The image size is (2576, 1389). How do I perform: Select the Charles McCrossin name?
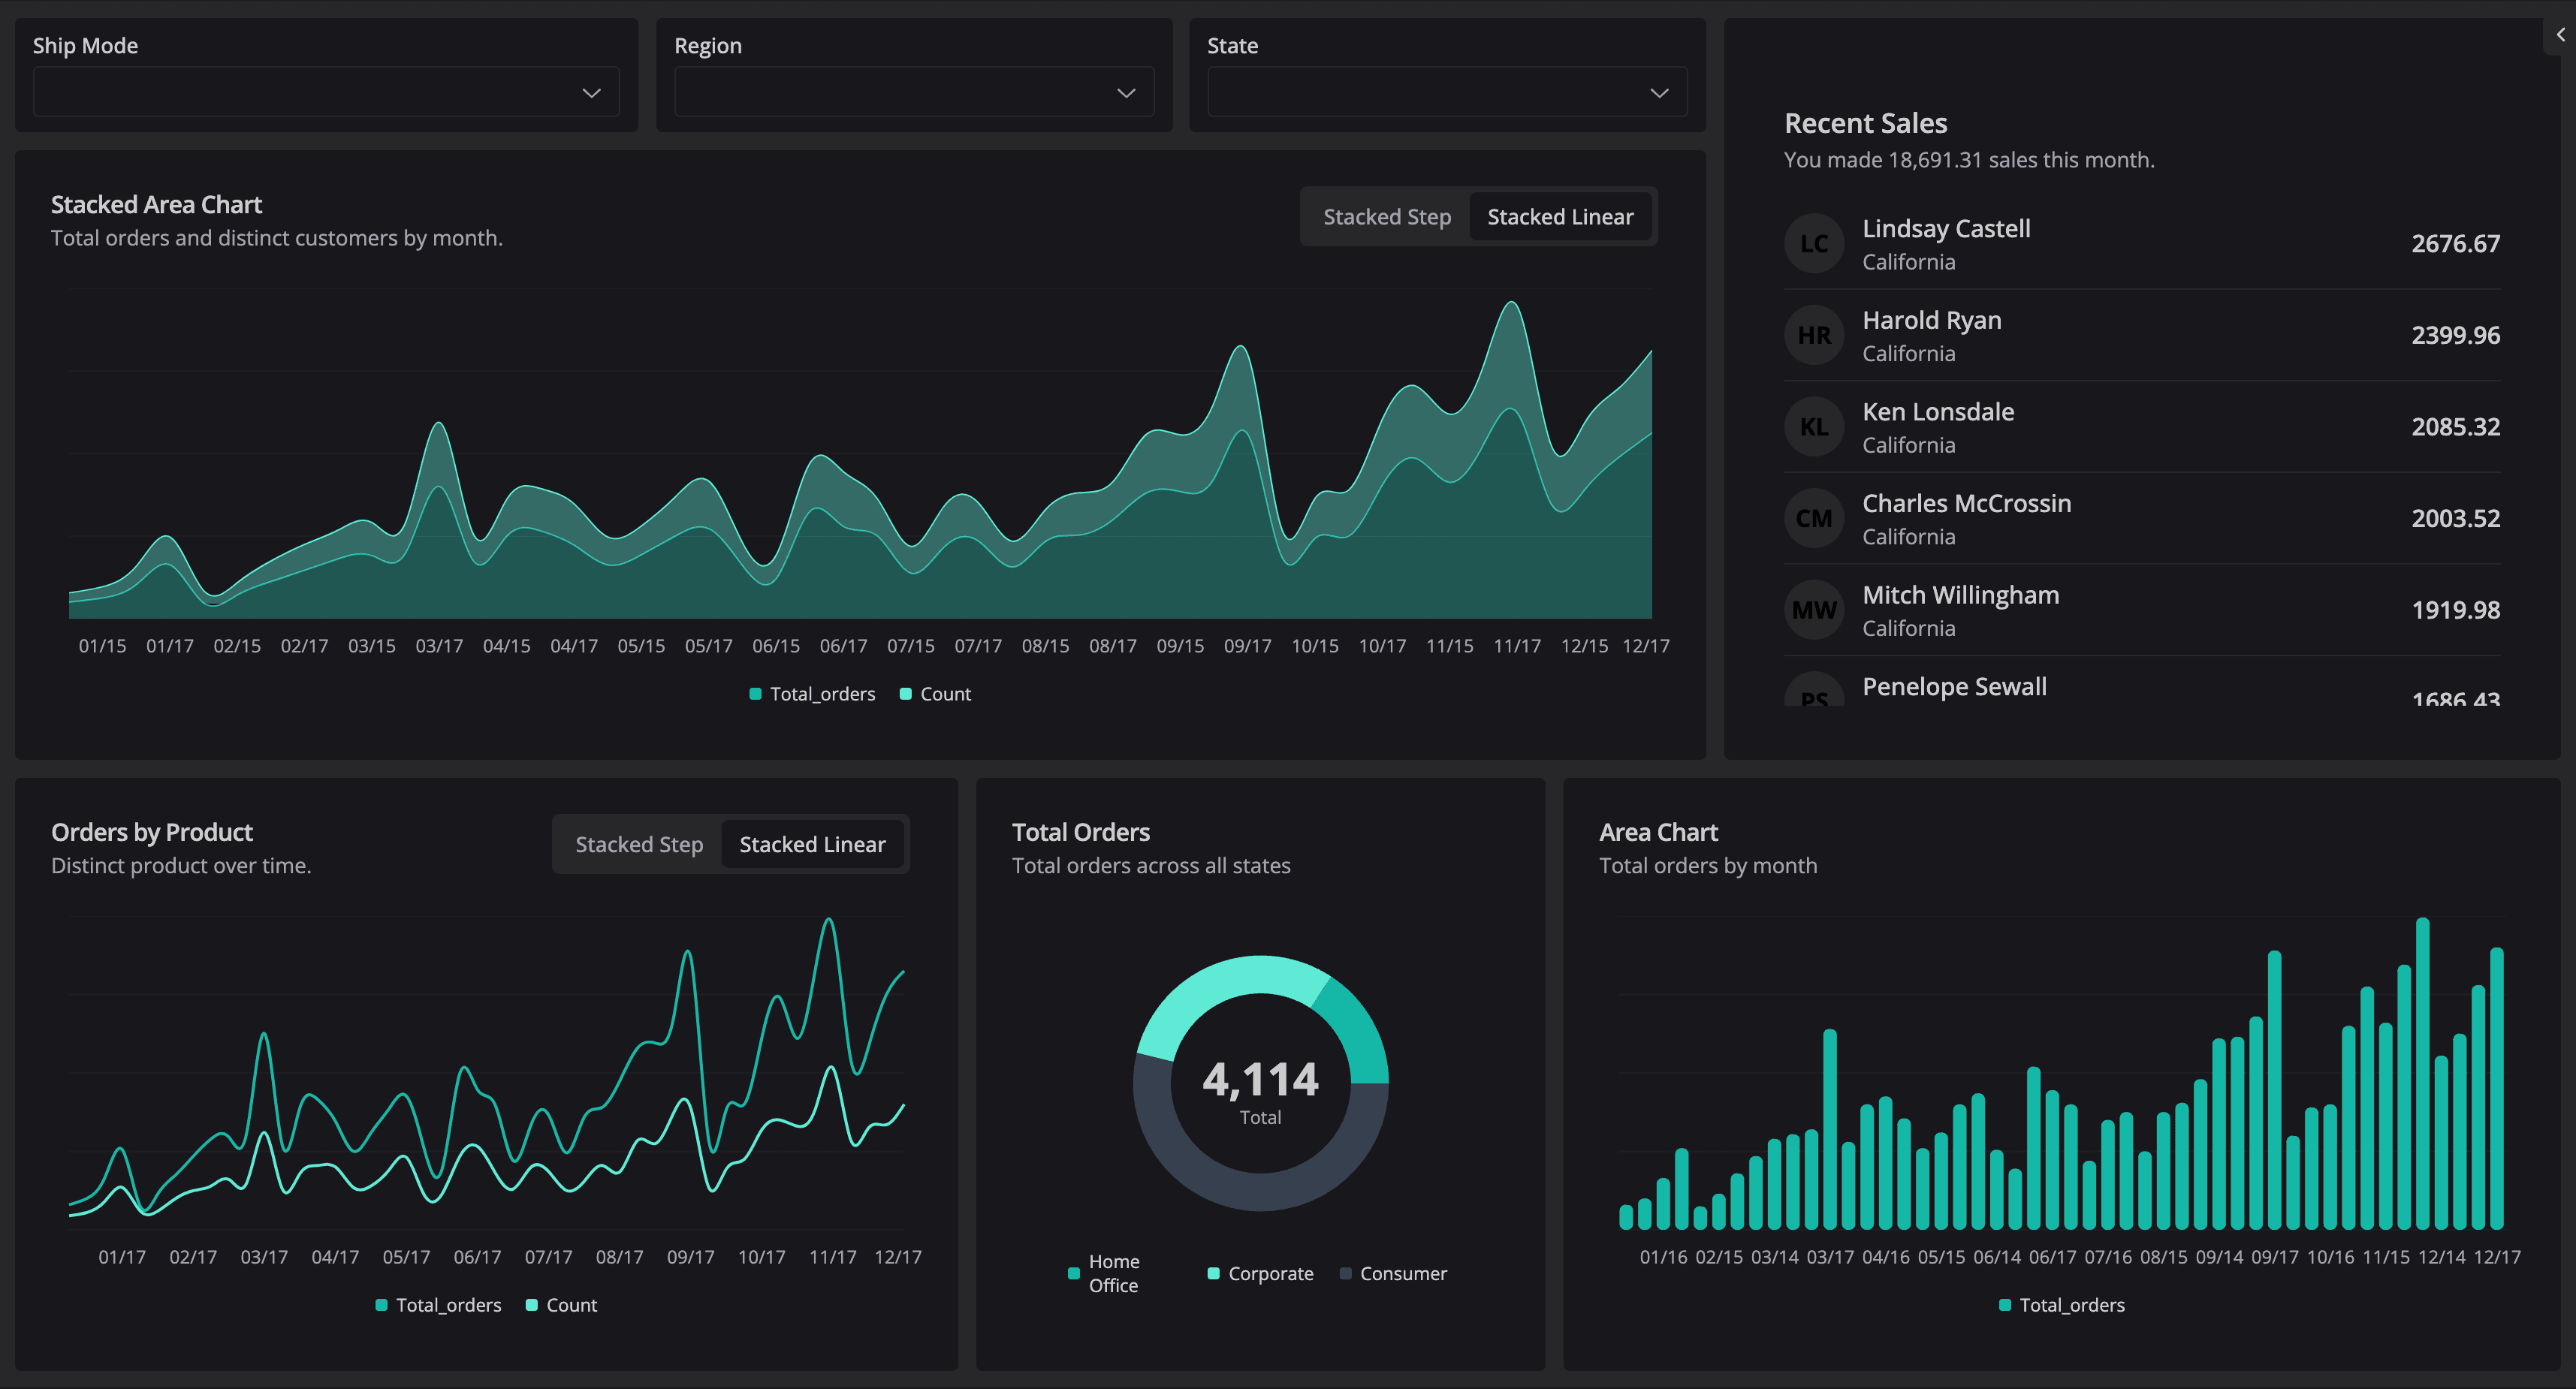[x=1966, y=504]
